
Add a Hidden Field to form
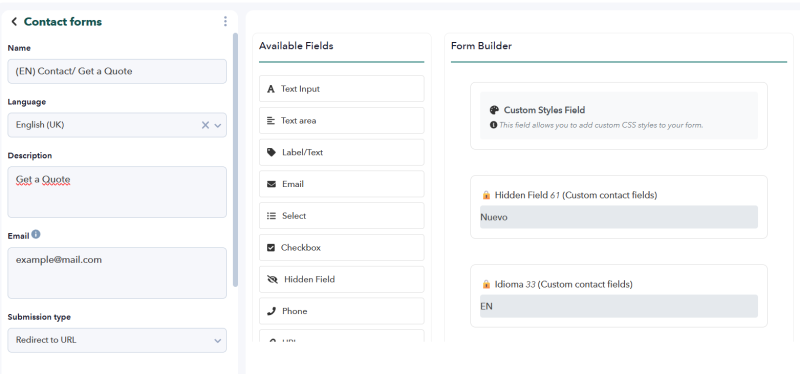pyautogui.click(x=341, y=279)
